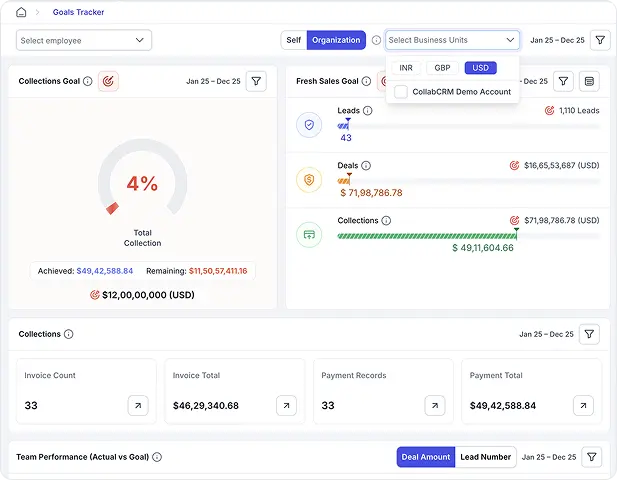617x480 pixels.
Task: Switch currency to GBP
Action: [x=442, y=68]
